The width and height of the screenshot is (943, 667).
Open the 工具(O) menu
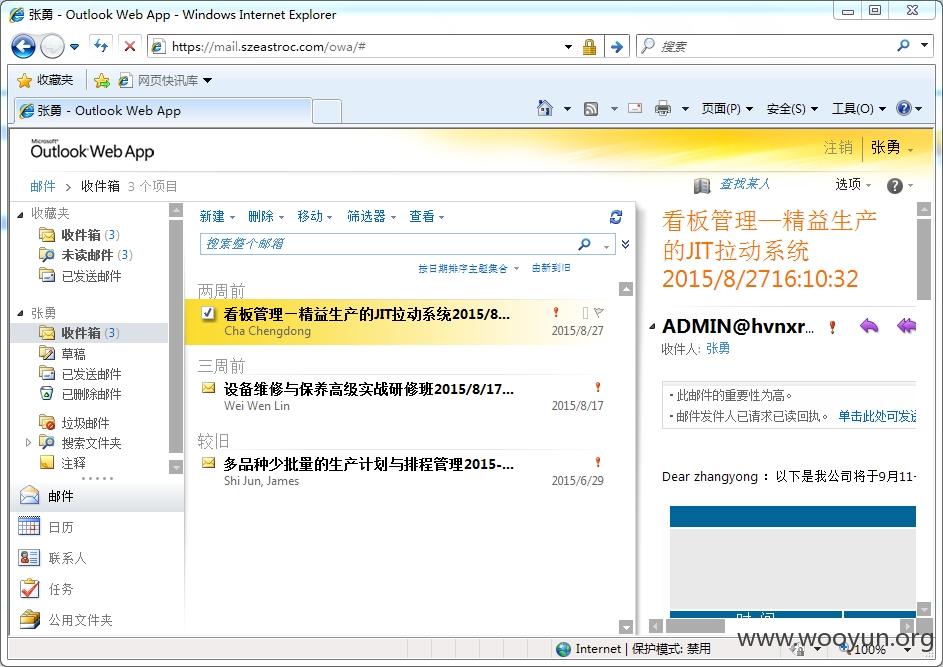859,109
